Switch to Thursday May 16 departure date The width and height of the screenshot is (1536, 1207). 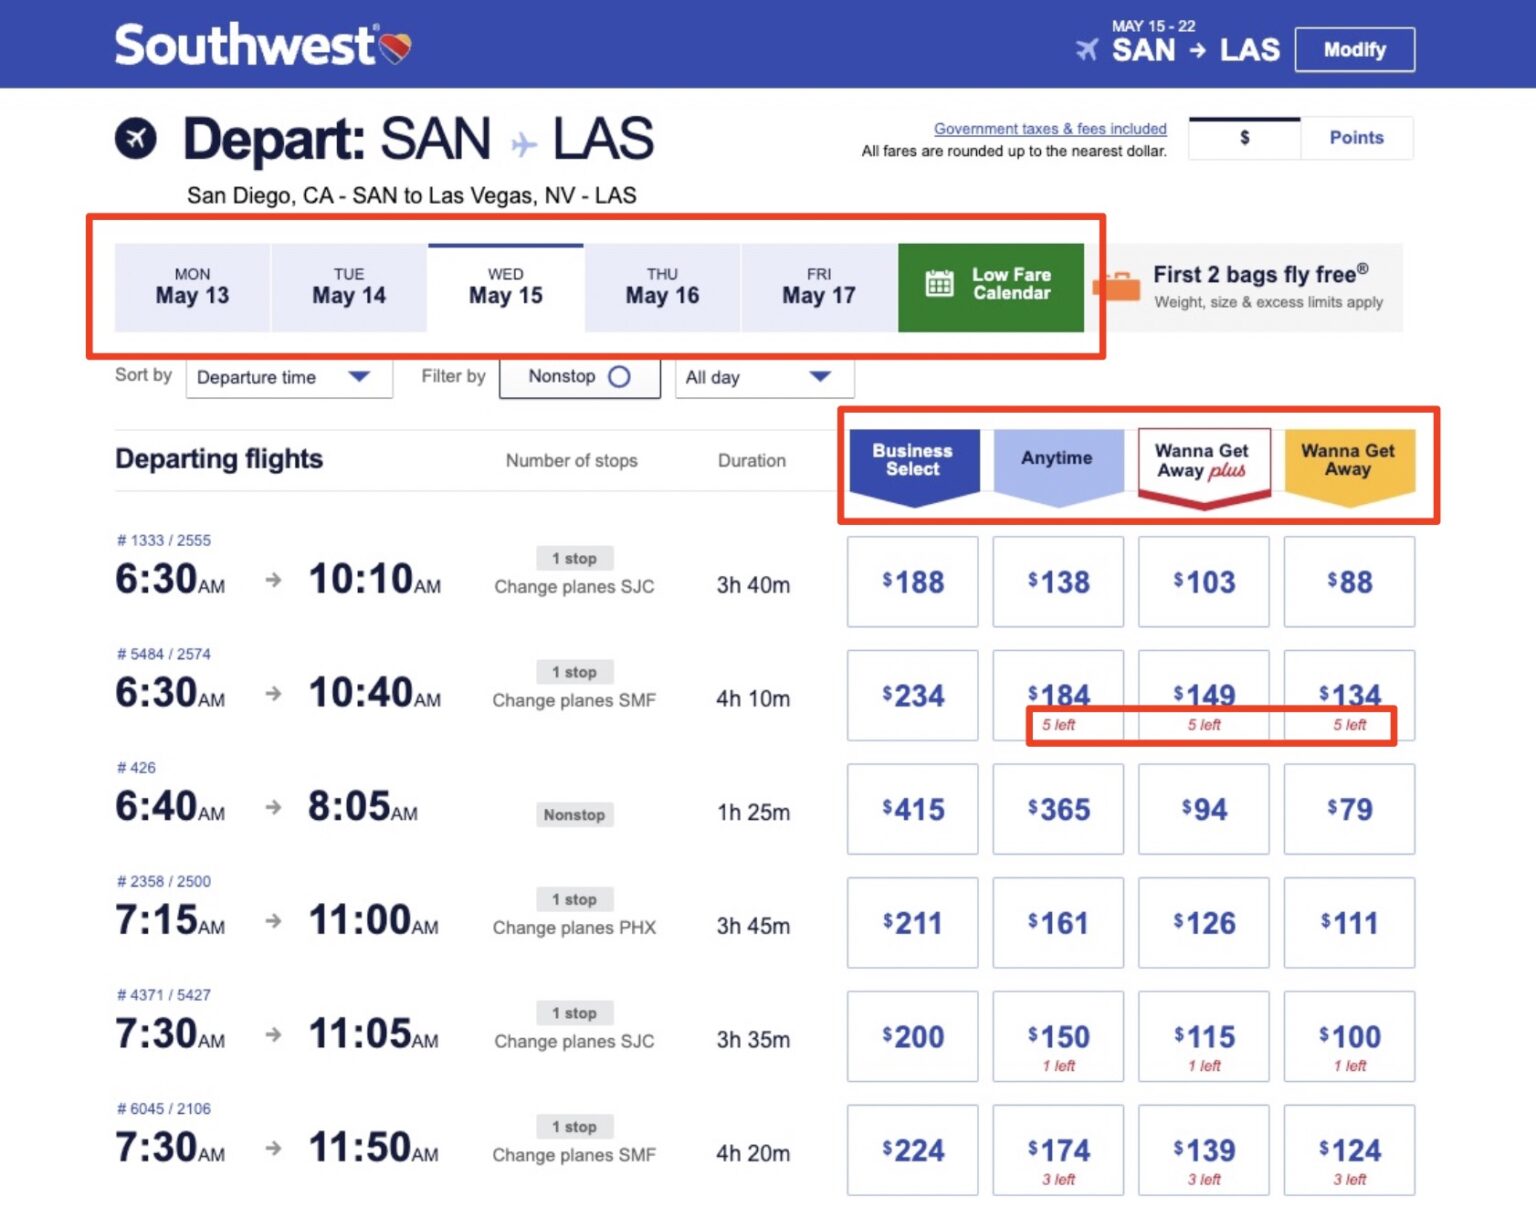661,287
